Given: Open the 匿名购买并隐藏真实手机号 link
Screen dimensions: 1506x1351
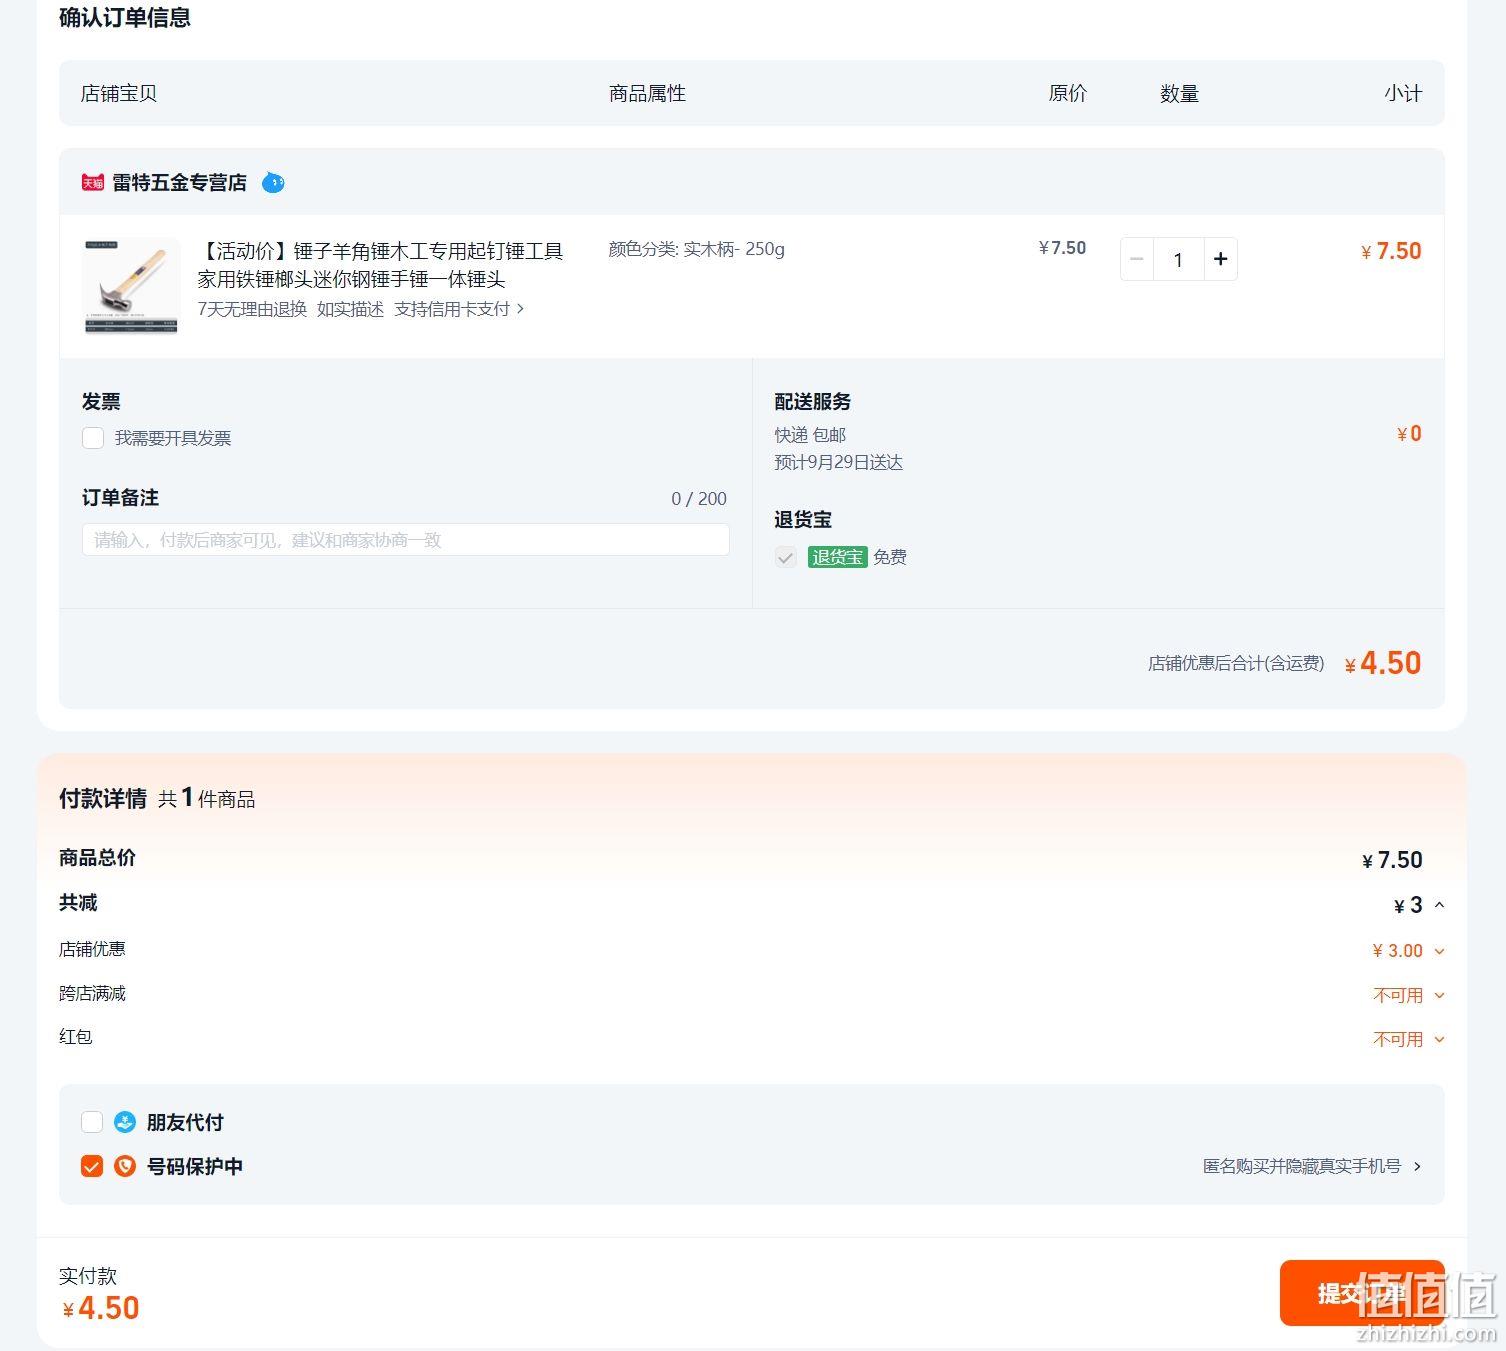Looking at the screenshot, I should pyautogui.click(x=1312, y=1166).
